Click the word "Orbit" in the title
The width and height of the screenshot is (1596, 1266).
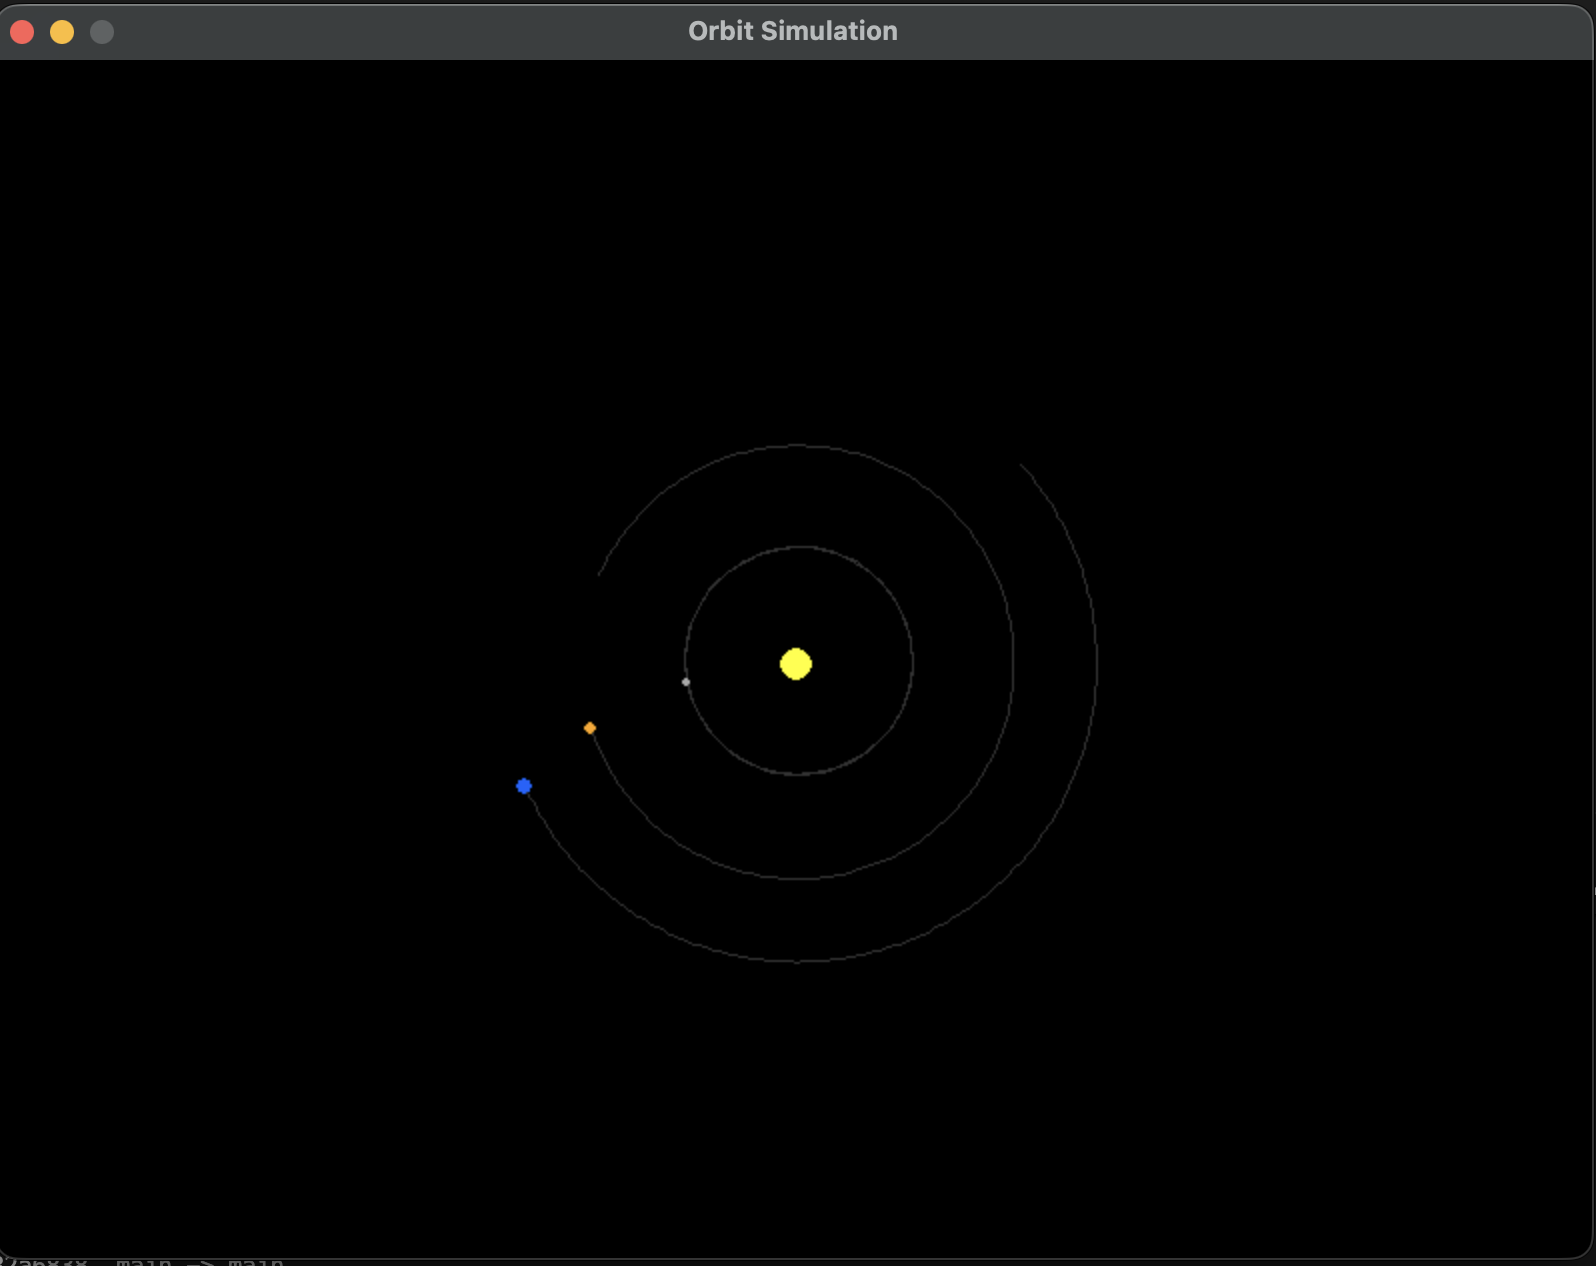click(720, 31)
